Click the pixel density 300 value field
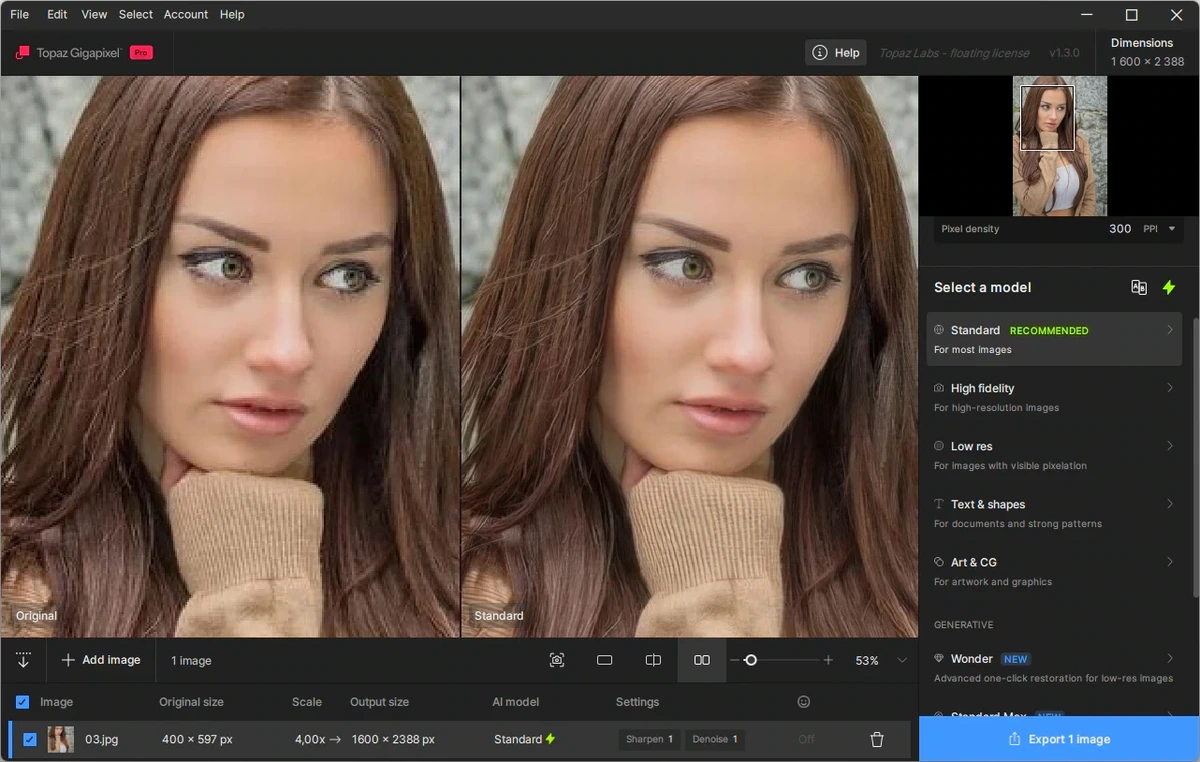The width and height of the screenshot is (1200, 762). (x=1120, y=229)
